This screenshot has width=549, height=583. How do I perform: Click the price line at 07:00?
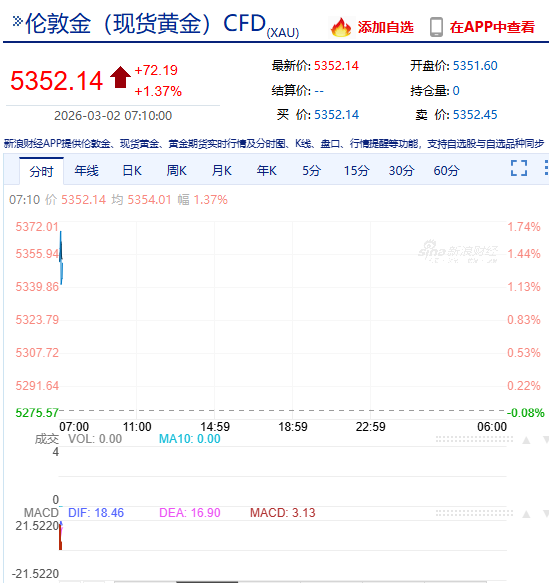pos(61,258)
